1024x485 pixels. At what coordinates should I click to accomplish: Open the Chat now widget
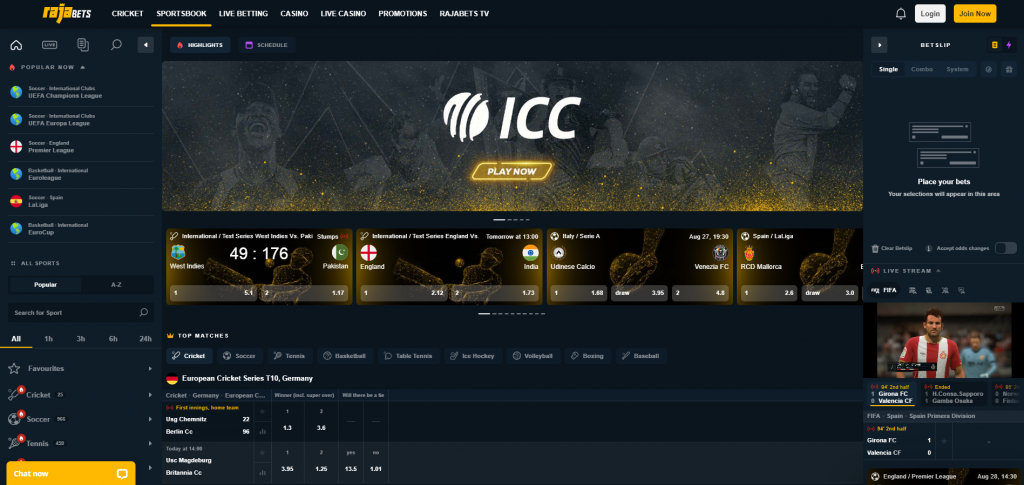[x=71, y=473]
